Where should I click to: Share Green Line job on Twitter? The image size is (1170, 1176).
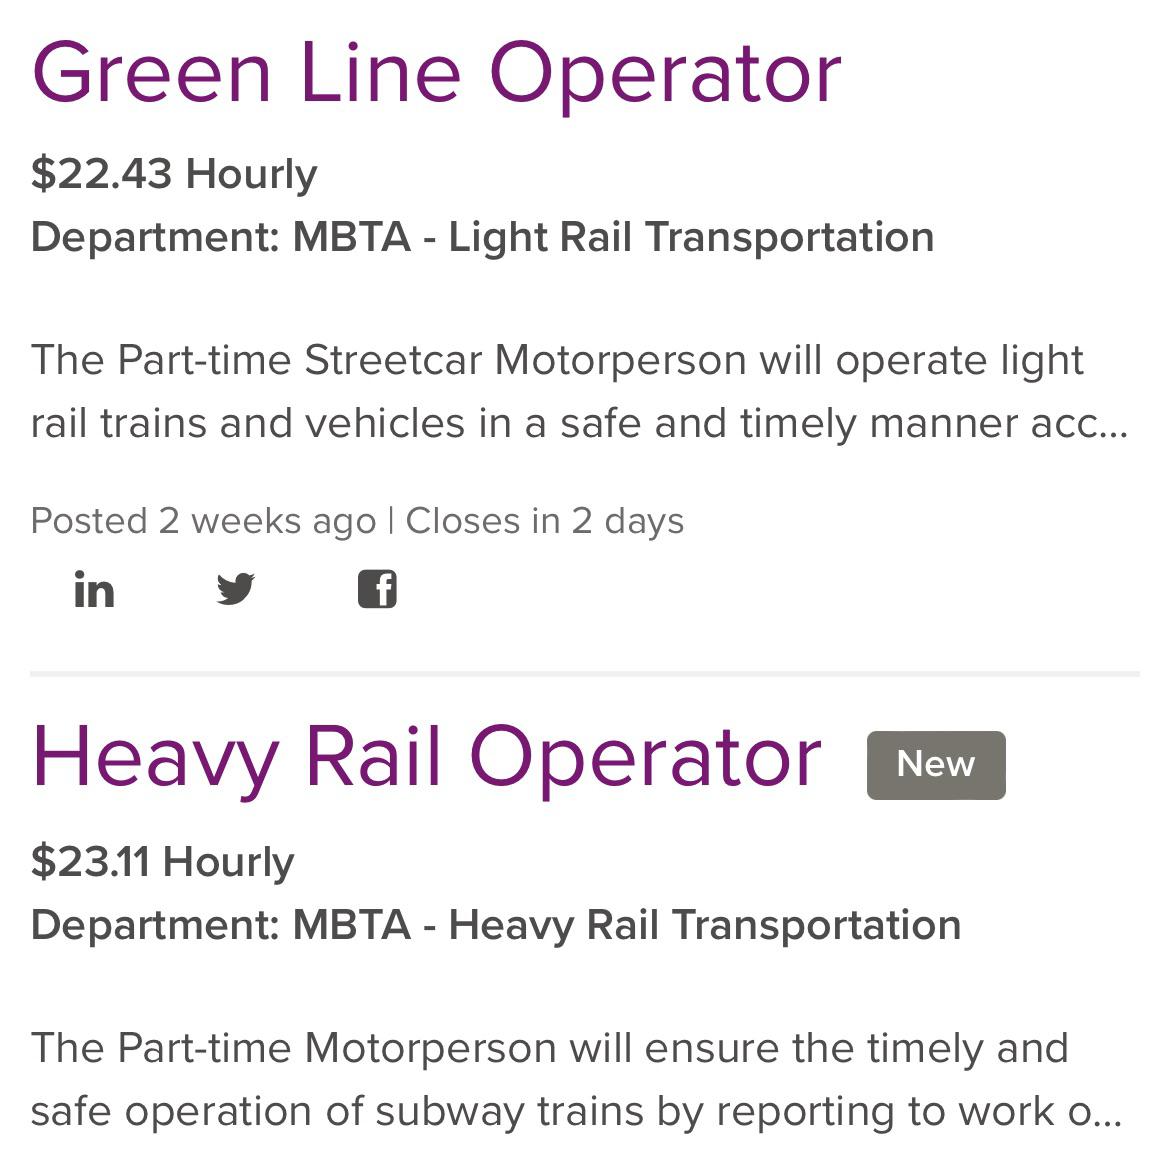[236, 590]
